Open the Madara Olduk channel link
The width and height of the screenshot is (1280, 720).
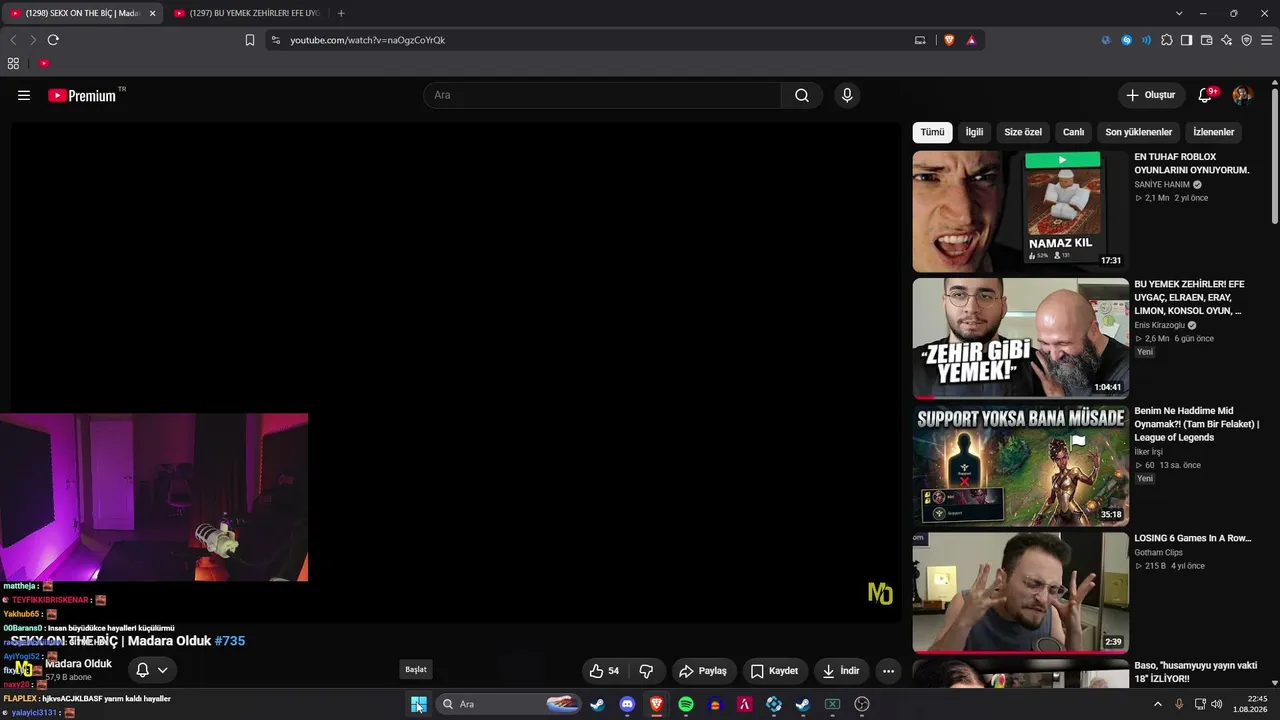pos(78,664)
